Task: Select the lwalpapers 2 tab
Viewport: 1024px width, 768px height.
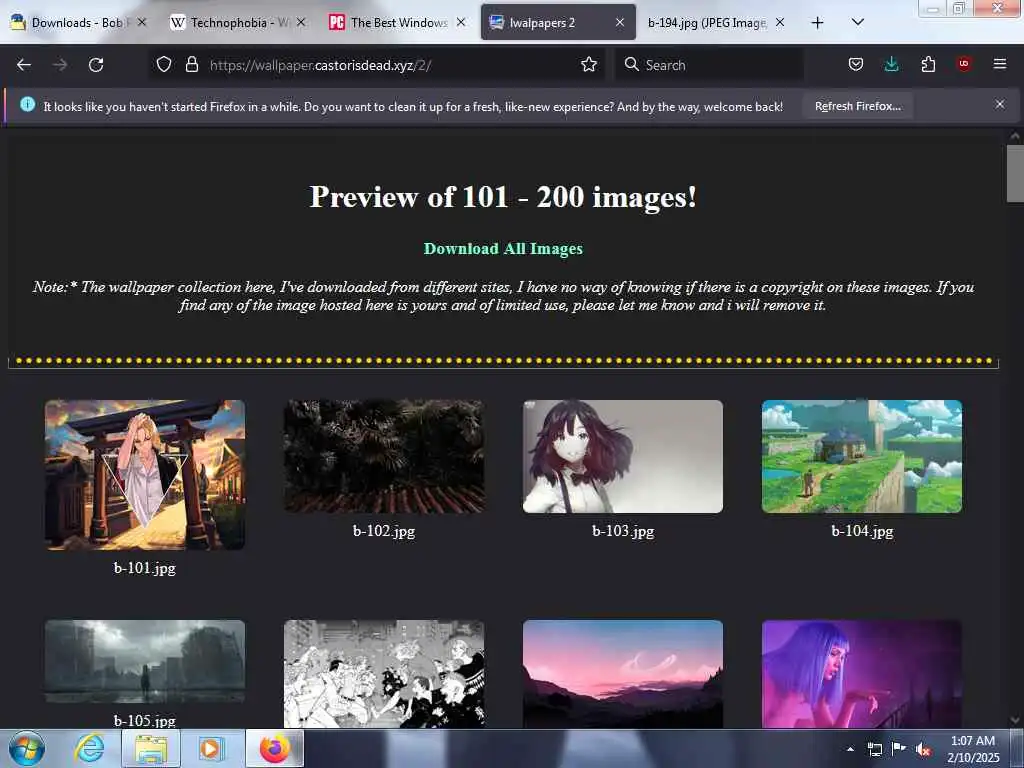Action: coord(542,23)
